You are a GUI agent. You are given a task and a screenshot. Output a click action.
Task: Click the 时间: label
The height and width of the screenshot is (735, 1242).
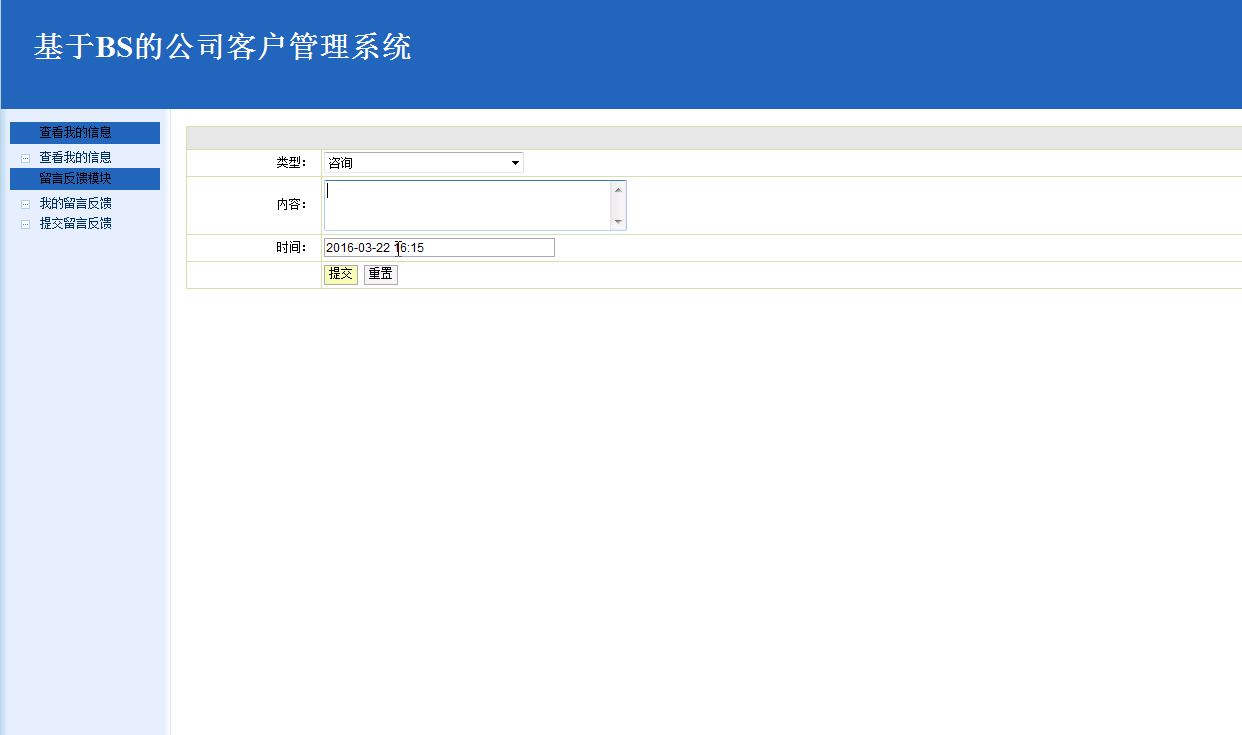point(291,248)
